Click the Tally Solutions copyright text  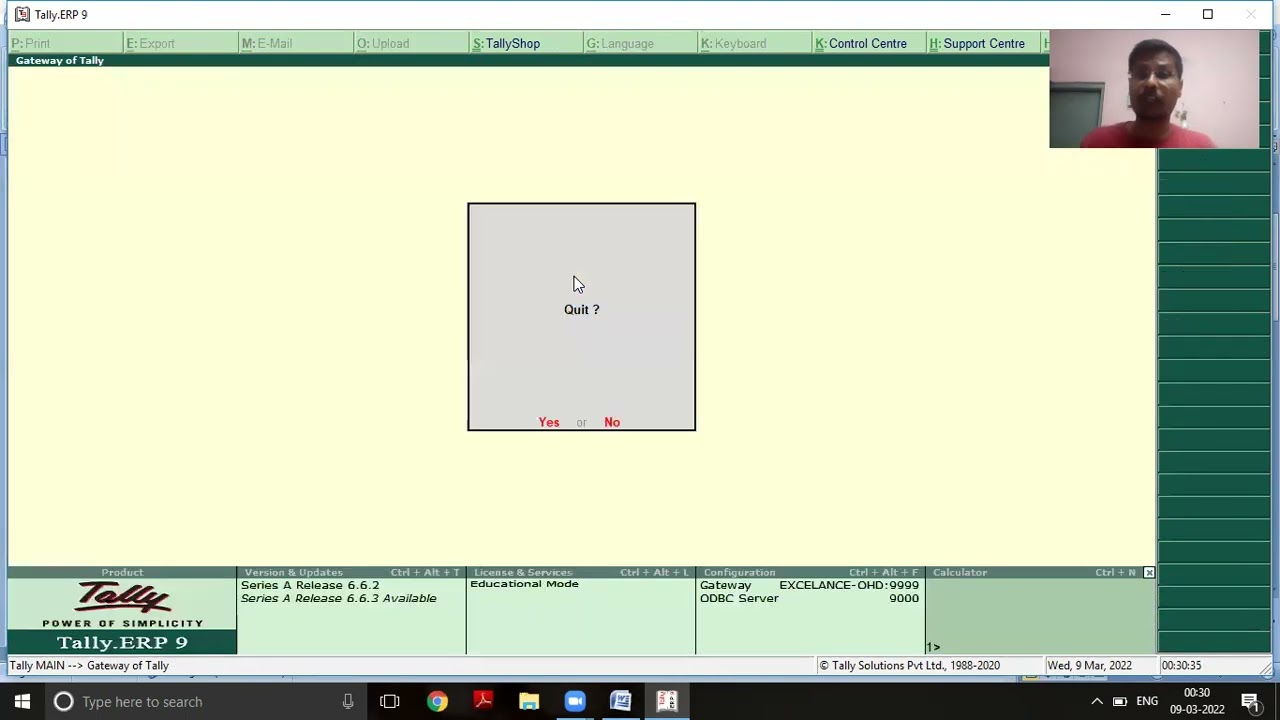pyautogui.click(x=909, y=665)
